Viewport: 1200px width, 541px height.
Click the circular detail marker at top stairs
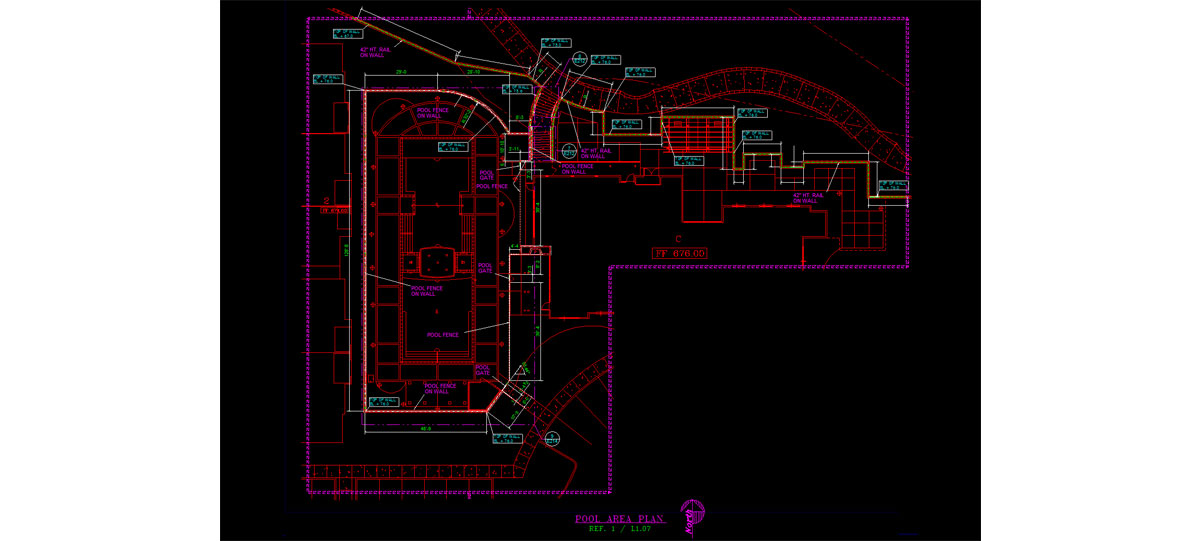pos(578,58)
